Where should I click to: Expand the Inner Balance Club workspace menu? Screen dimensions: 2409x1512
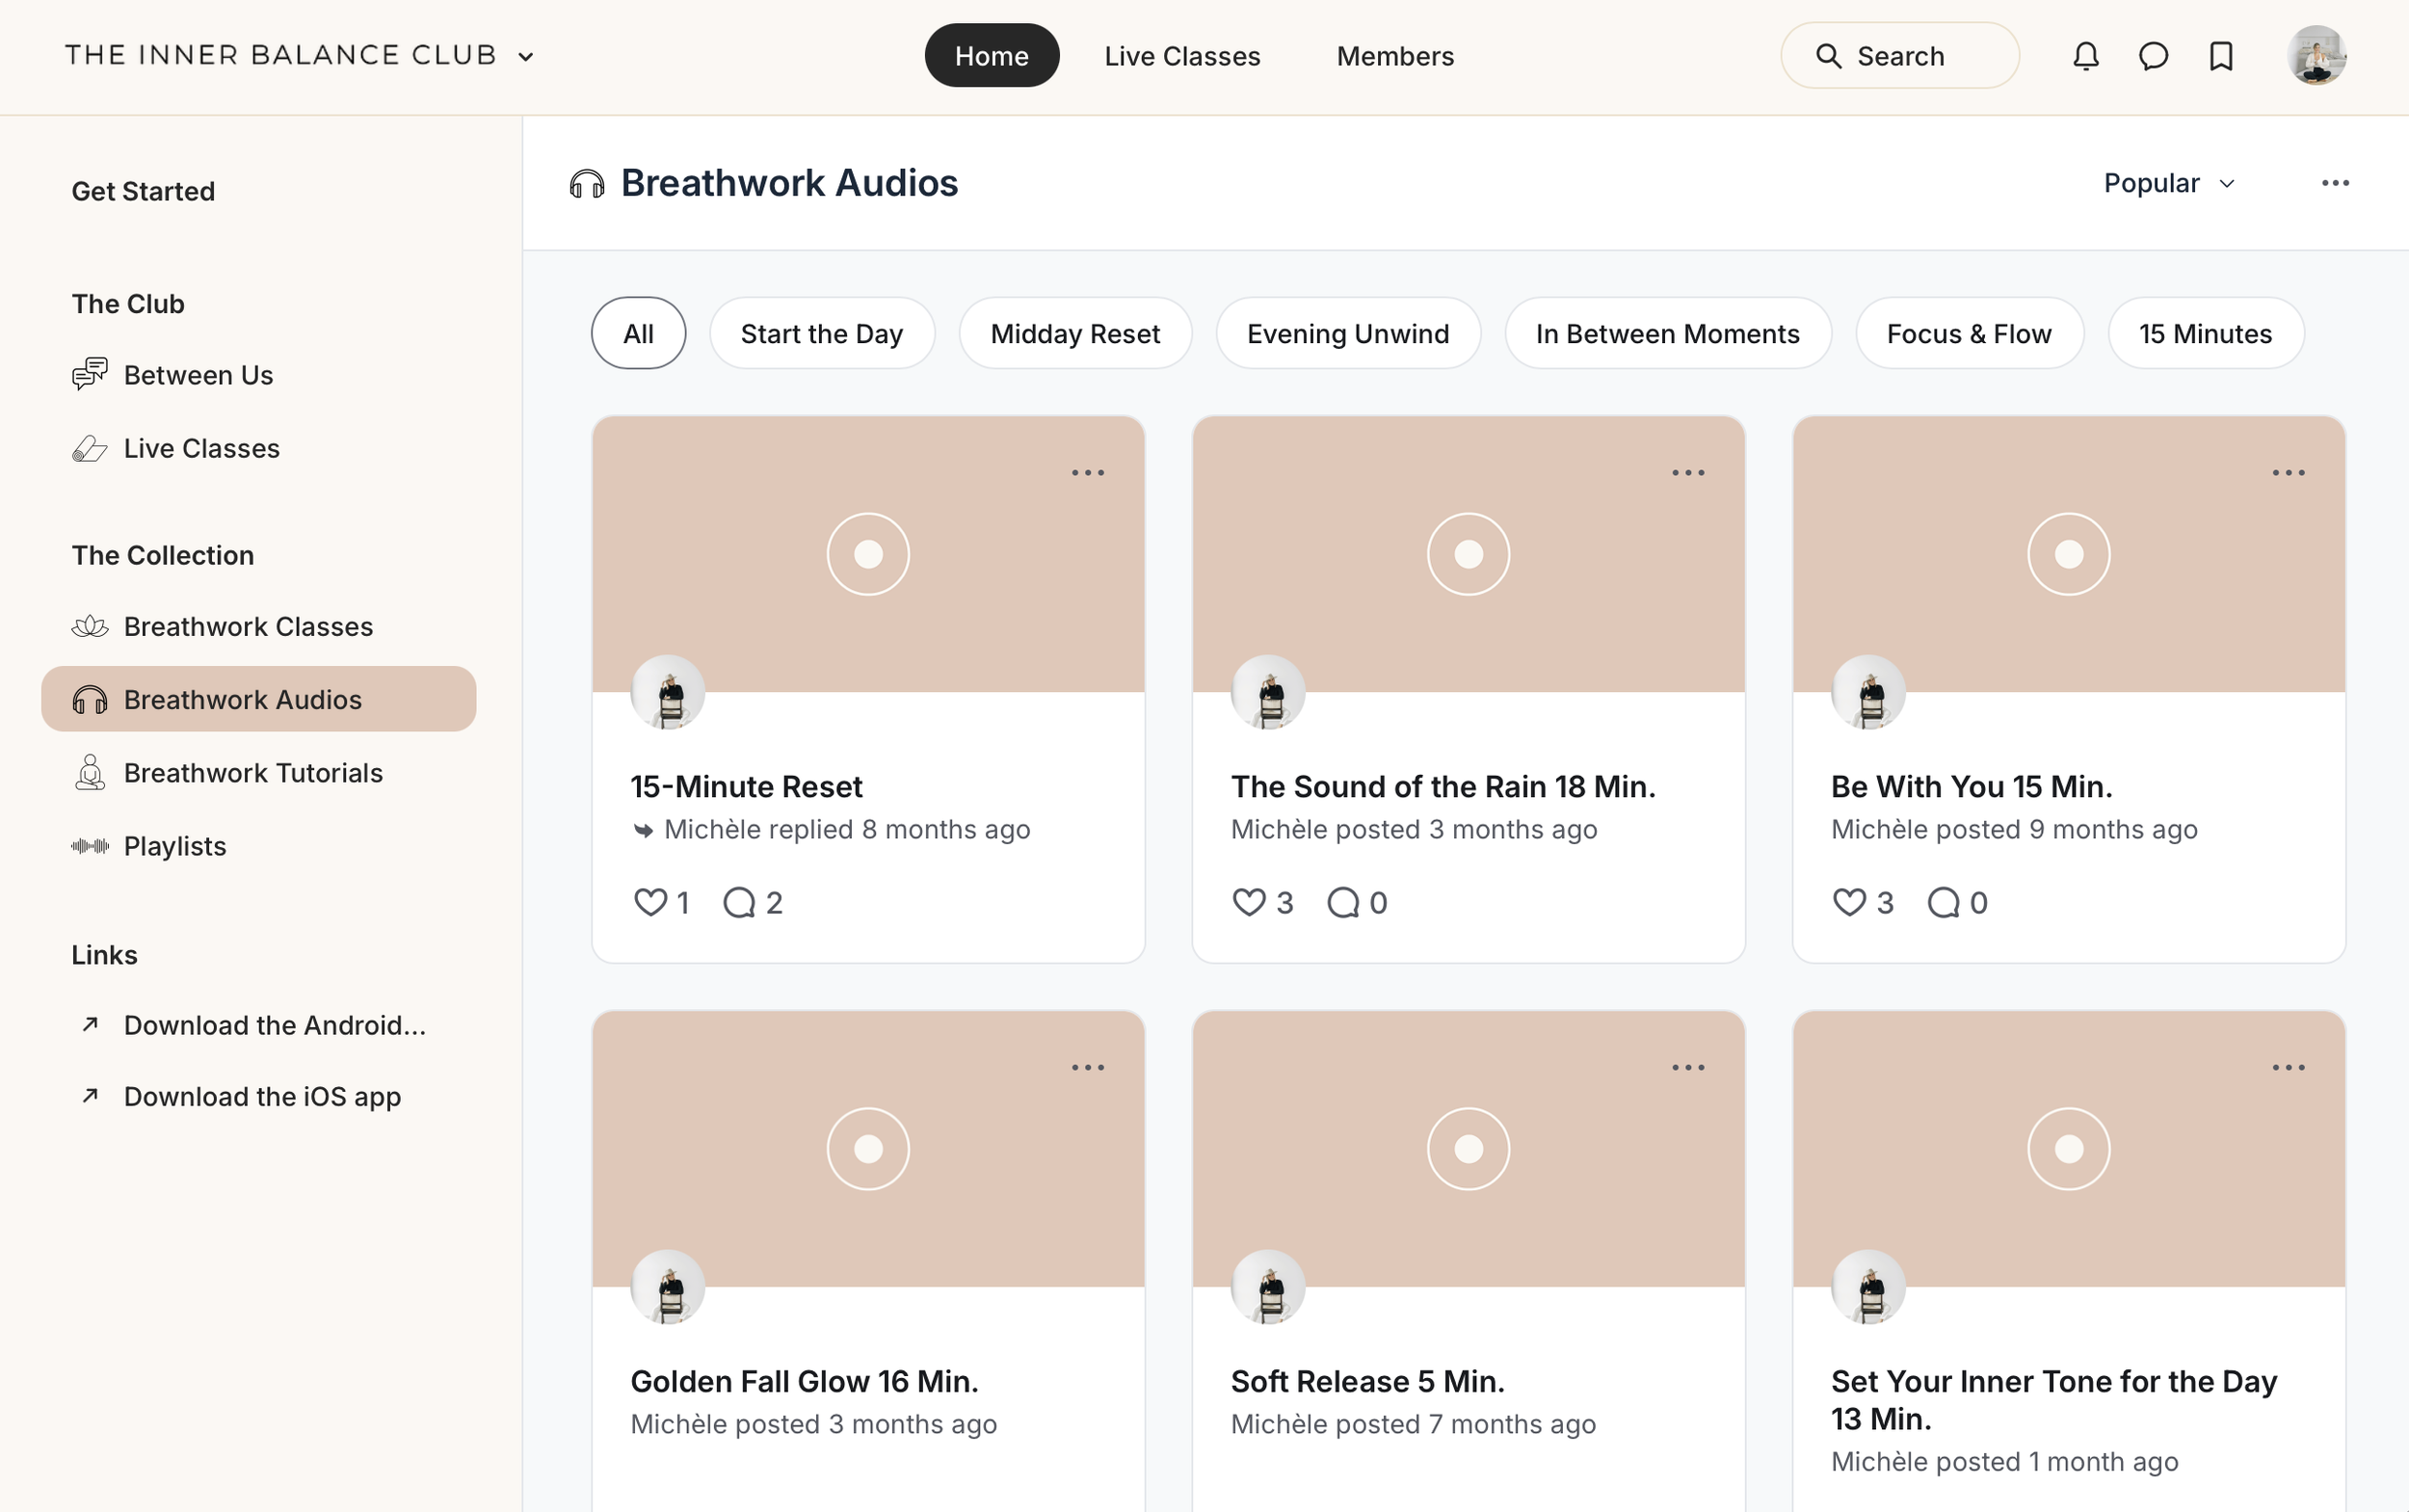coord(526,56)
